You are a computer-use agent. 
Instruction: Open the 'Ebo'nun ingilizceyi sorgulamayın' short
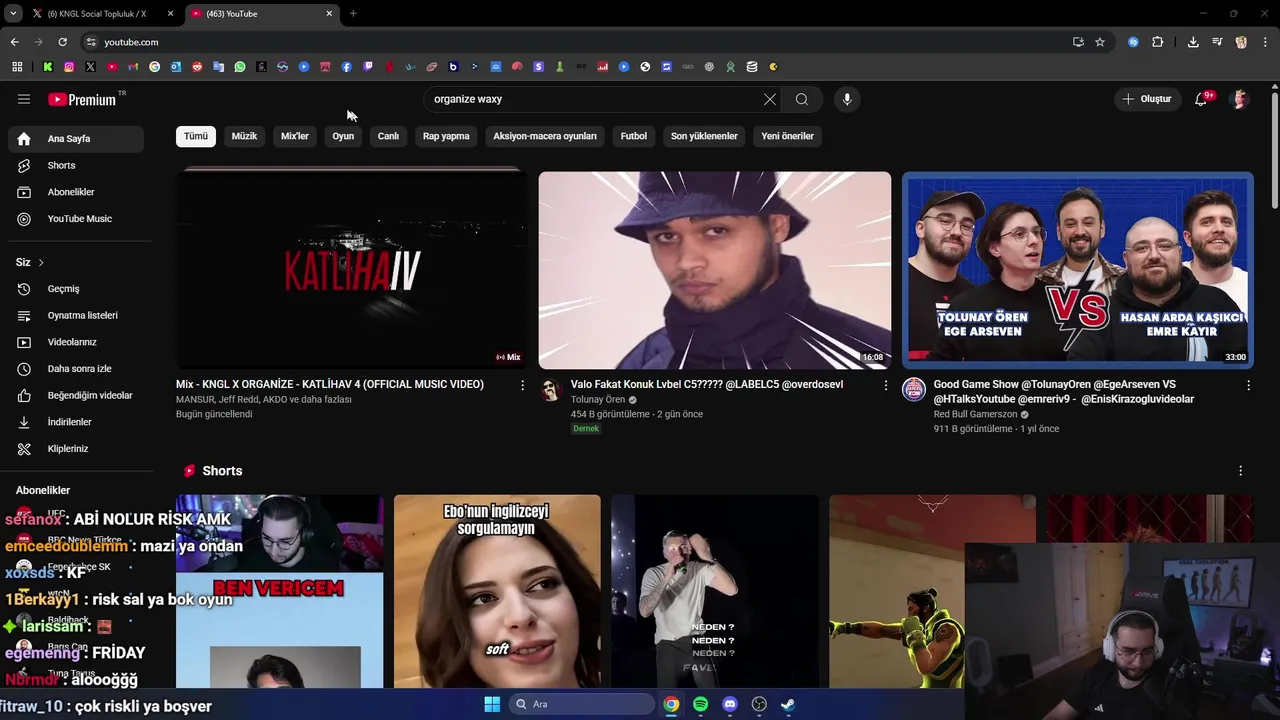click(497, 591)
